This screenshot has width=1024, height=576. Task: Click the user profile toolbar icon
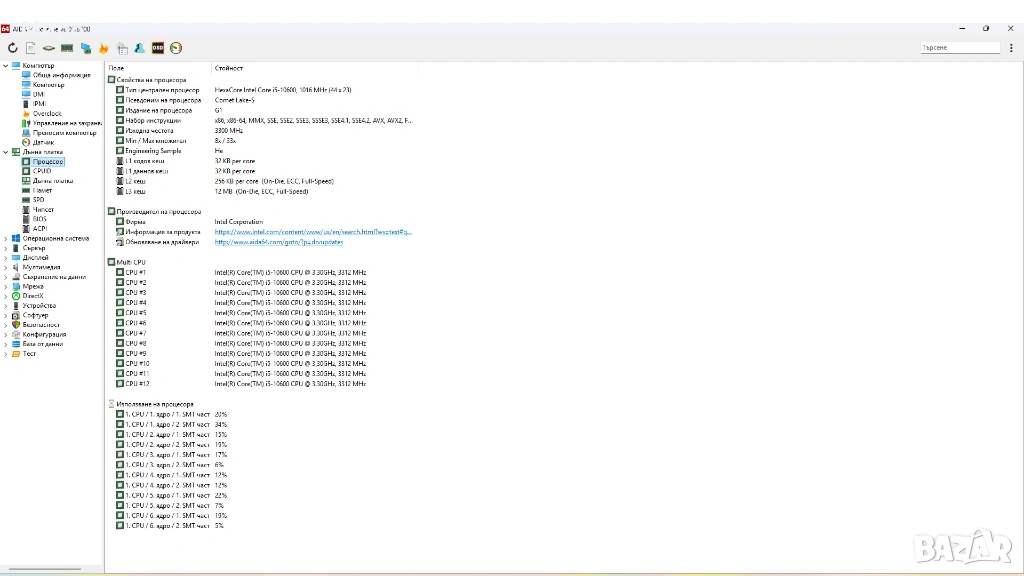tap(140, 48)
